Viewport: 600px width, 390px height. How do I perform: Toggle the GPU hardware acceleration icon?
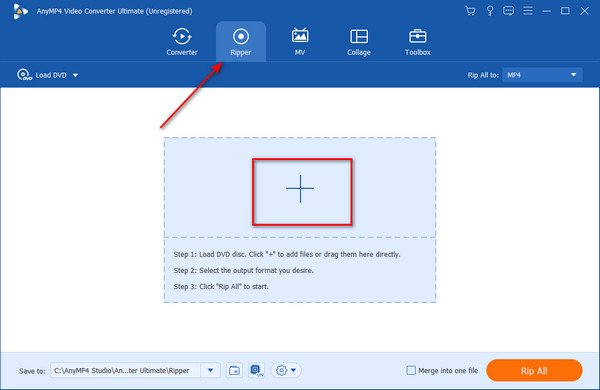pos(256,370)
